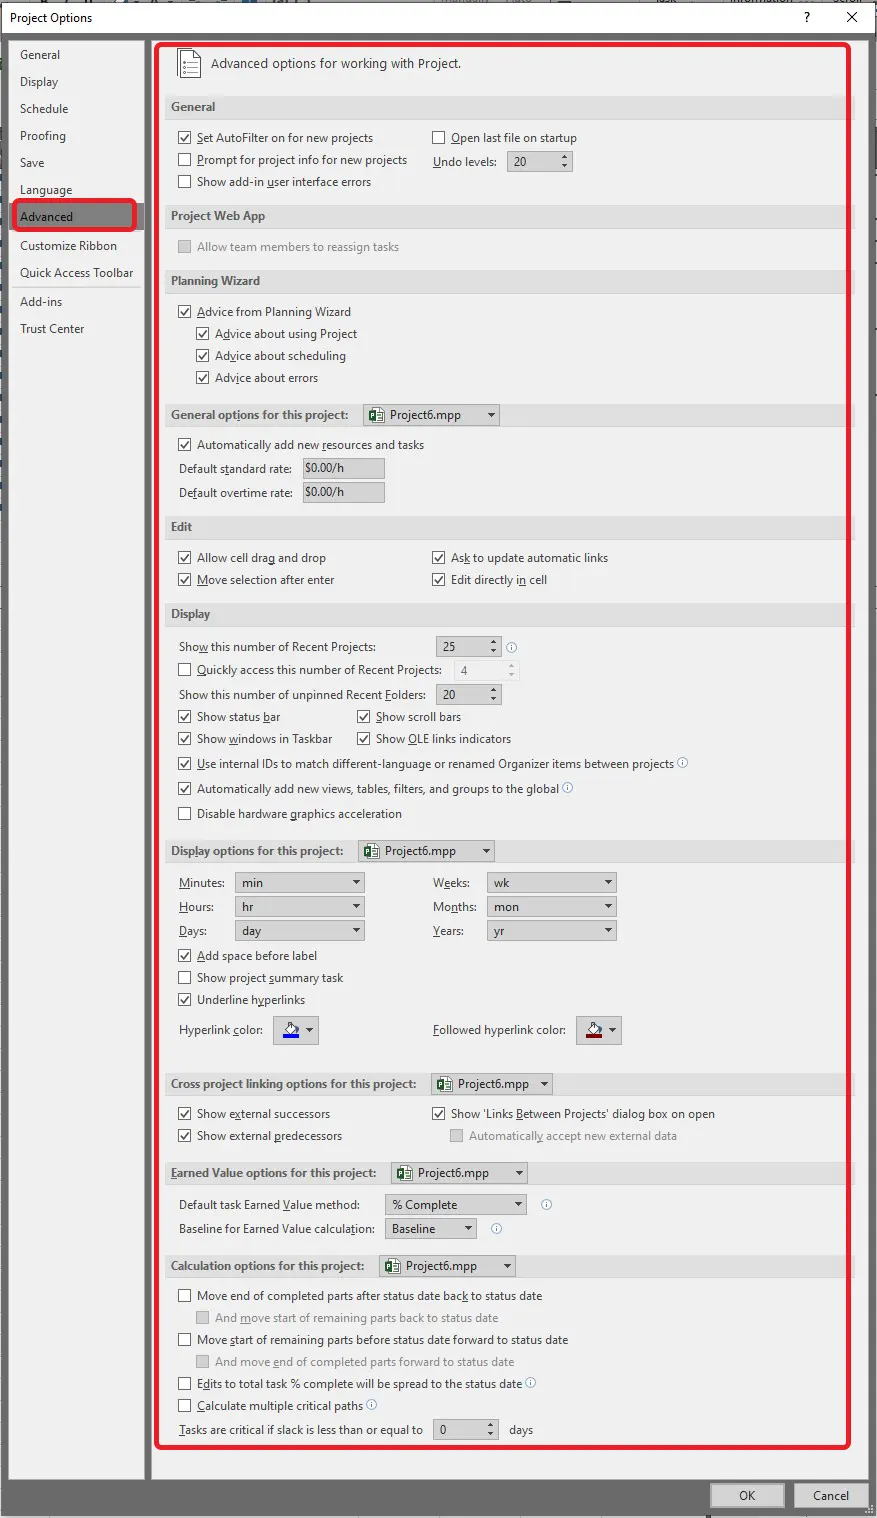Screen dimensions: 877x1518
Task: Click the Recent Projects info icon
Action: [512, 647]
